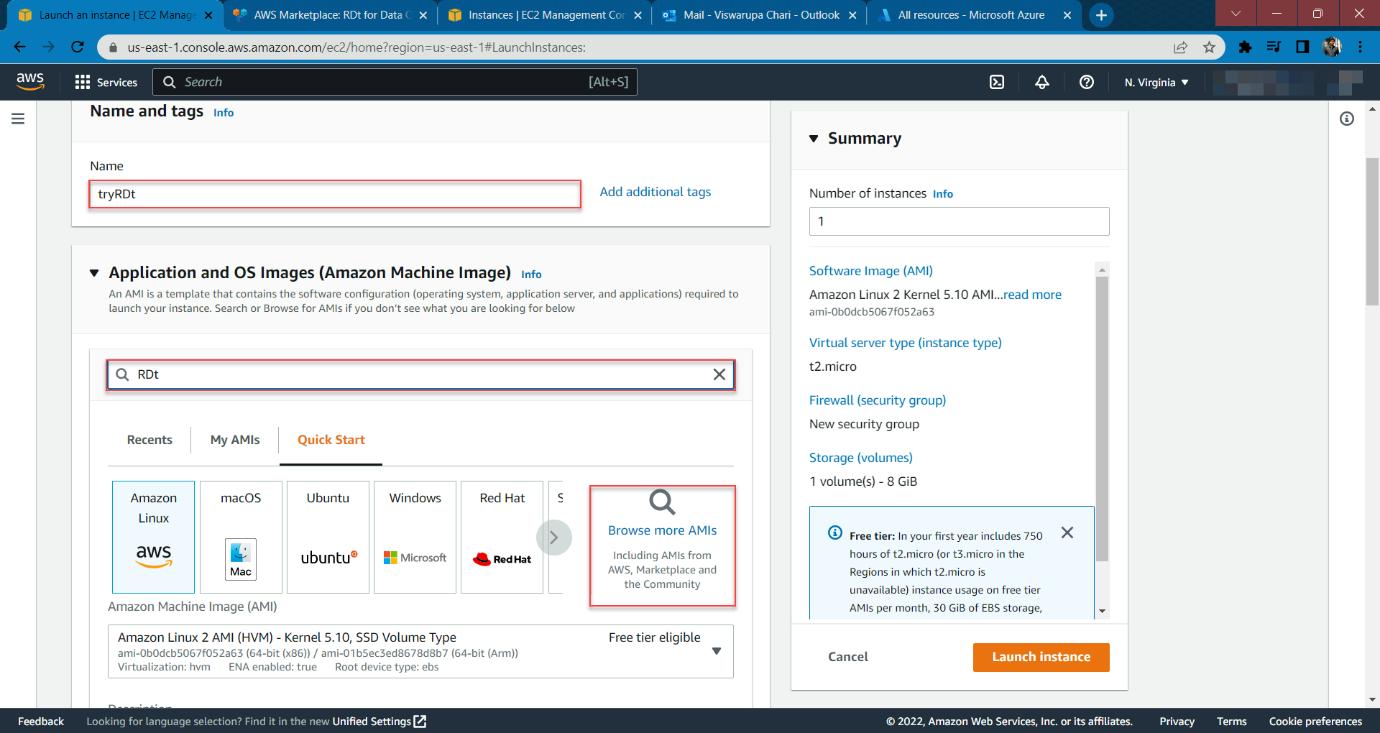This screenshot has width=1380, height=733.
Task: Select the Windows AMI card
Action: point(414,537)
